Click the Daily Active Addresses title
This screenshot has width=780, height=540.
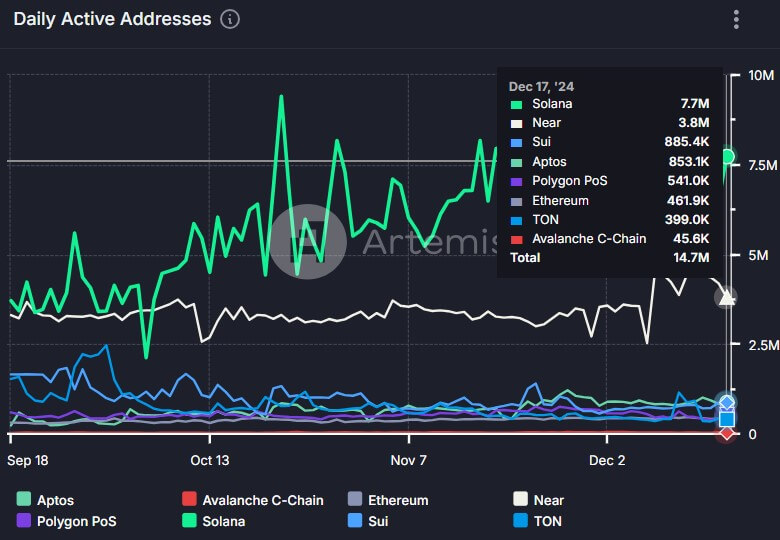point(112,19)
